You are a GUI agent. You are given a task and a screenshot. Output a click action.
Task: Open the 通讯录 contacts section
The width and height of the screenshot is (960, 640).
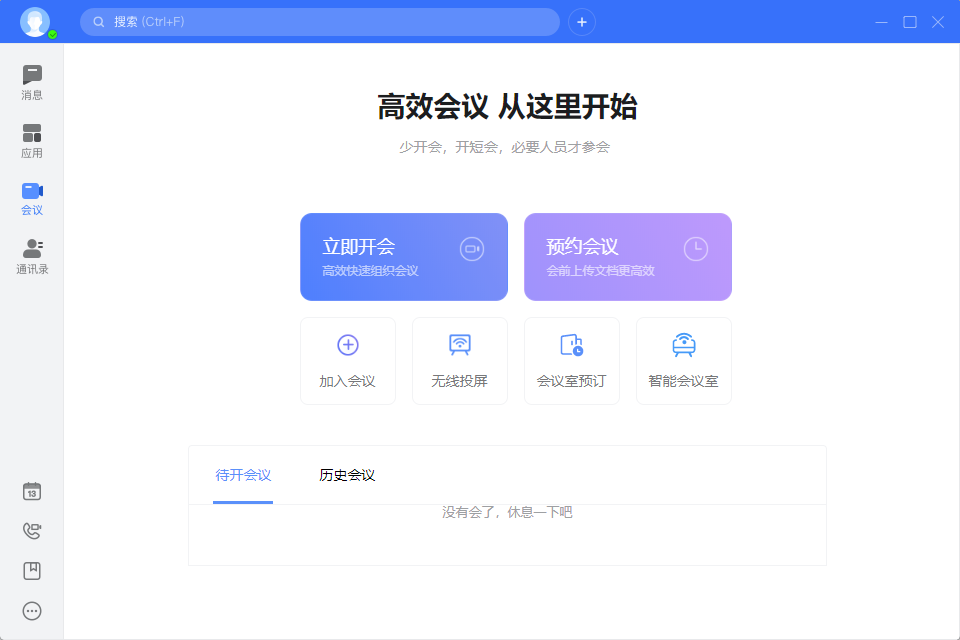coord(32,256)
